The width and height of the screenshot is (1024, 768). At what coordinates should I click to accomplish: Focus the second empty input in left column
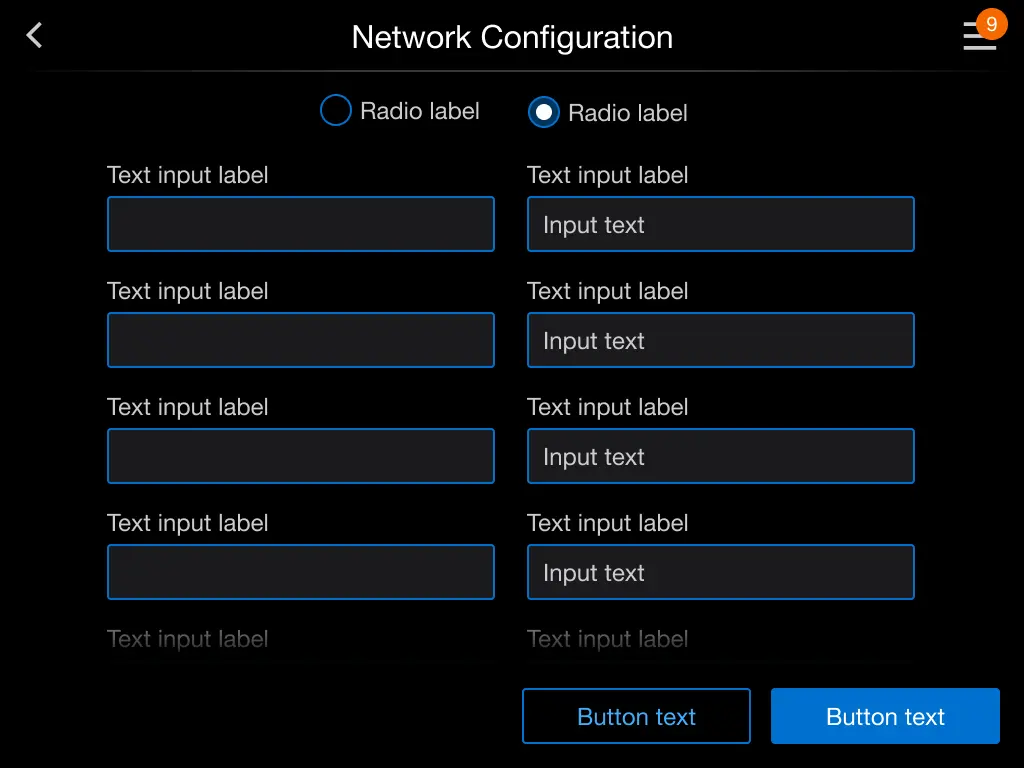tap(300, 340)
